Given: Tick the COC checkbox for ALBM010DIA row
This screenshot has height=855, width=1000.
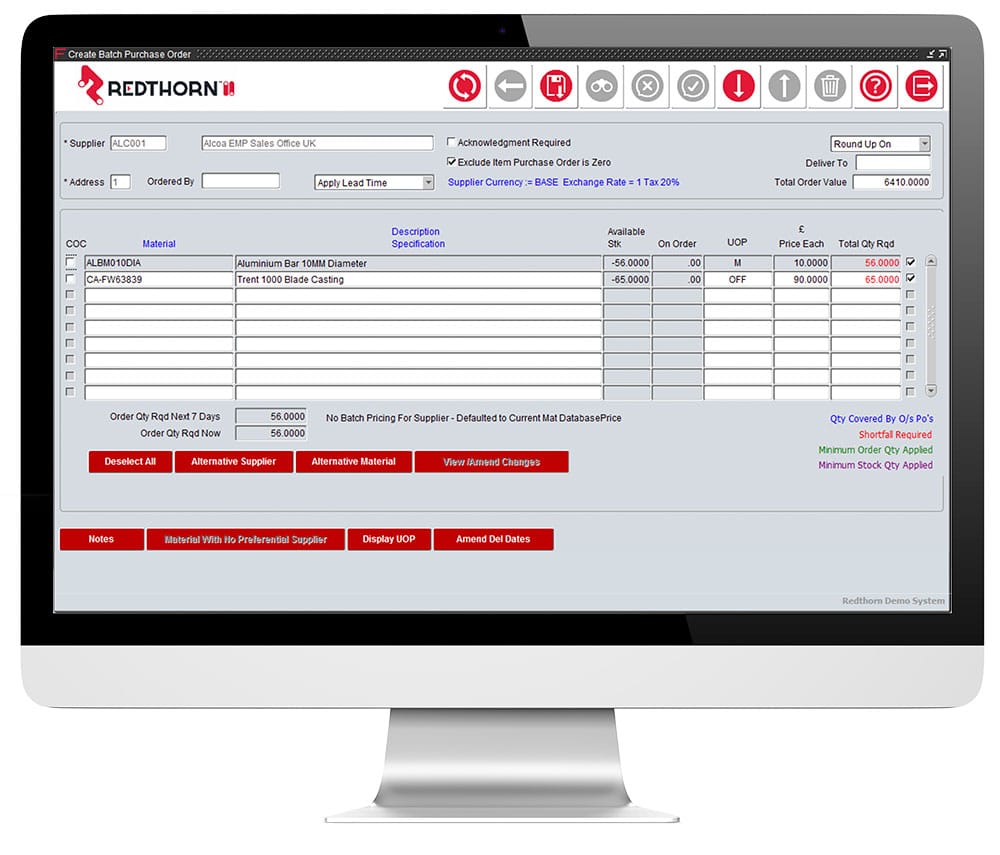Looking at the screenshot, I should [70, 262].
